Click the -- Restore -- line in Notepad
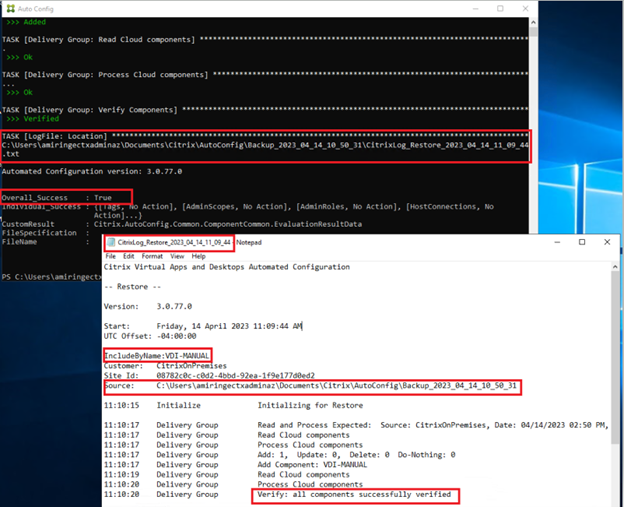 (x=133, y=287)
